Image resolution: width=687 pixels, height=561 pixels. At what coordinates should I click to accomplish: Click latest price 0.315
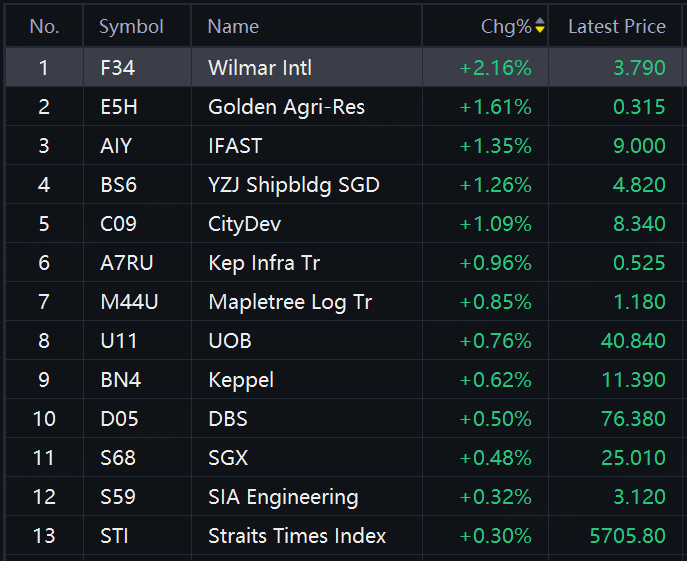[x=639, y=107]
